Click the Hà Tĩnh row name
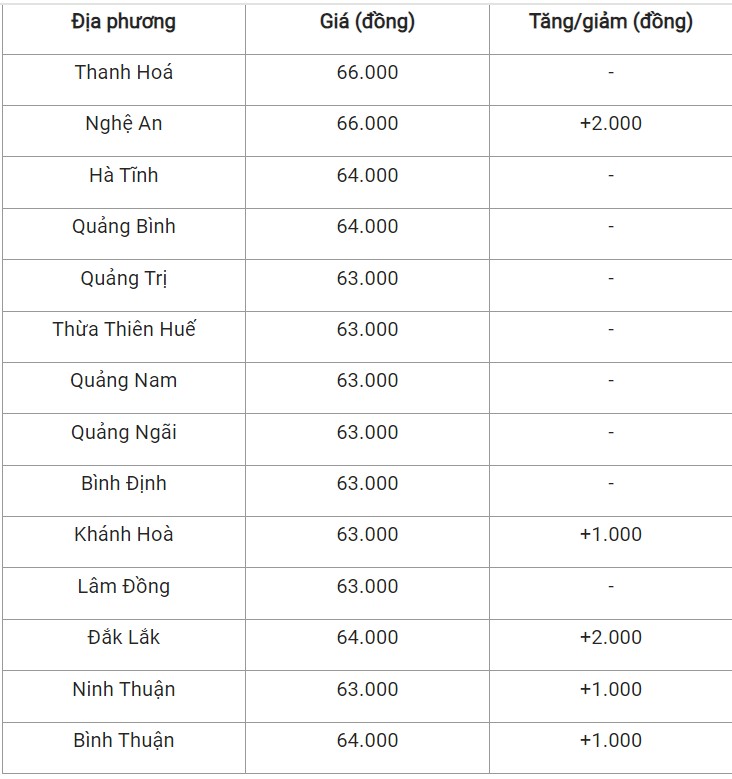 click(123, 175)
